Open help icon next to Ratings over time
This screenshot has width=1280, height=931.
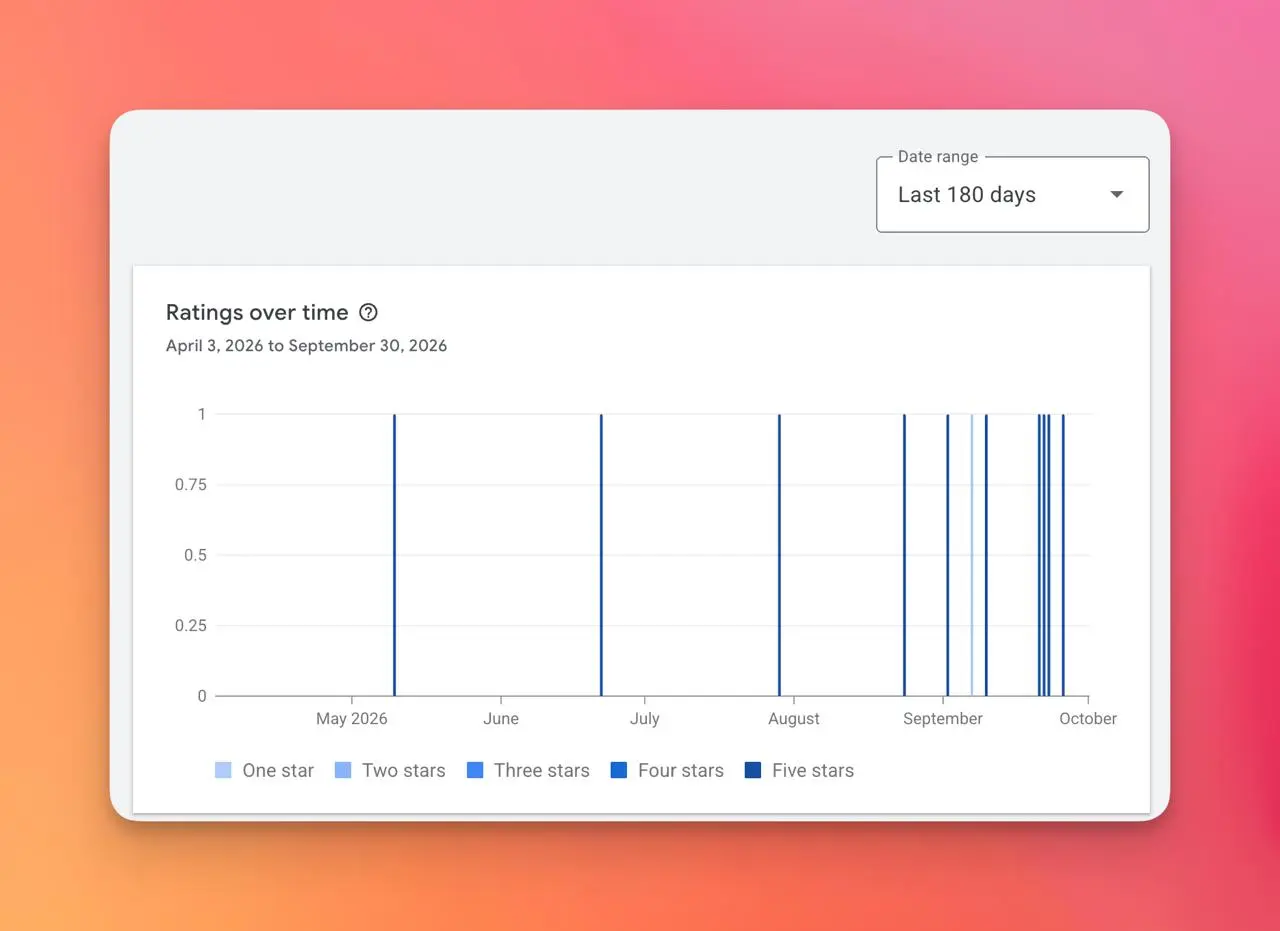[368, 312]
